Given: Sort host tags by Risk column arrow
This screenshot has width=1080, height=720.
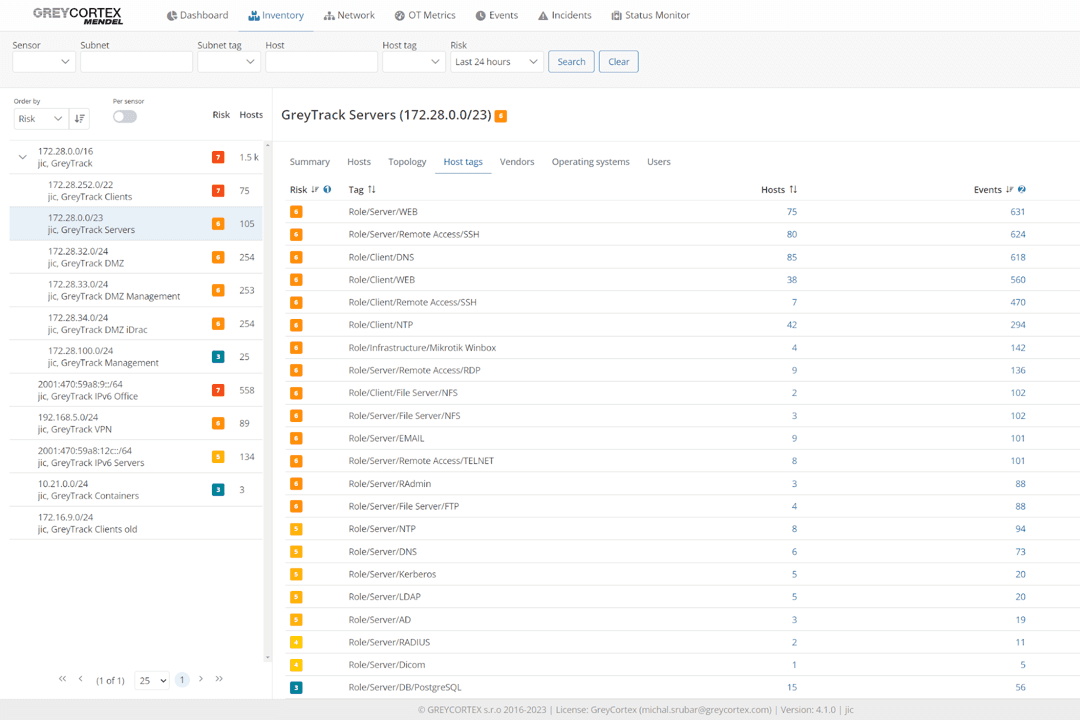Looking at the screenshot, I should coord(315,189).
